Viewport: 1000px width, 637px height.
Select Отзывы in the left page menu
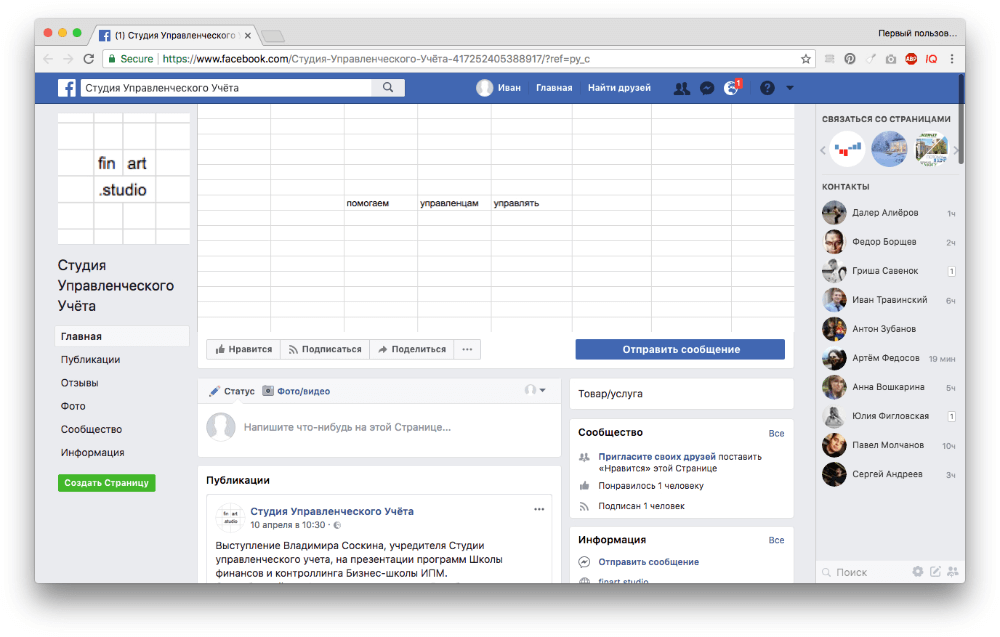pyautogui.click(x=79, y=383)
